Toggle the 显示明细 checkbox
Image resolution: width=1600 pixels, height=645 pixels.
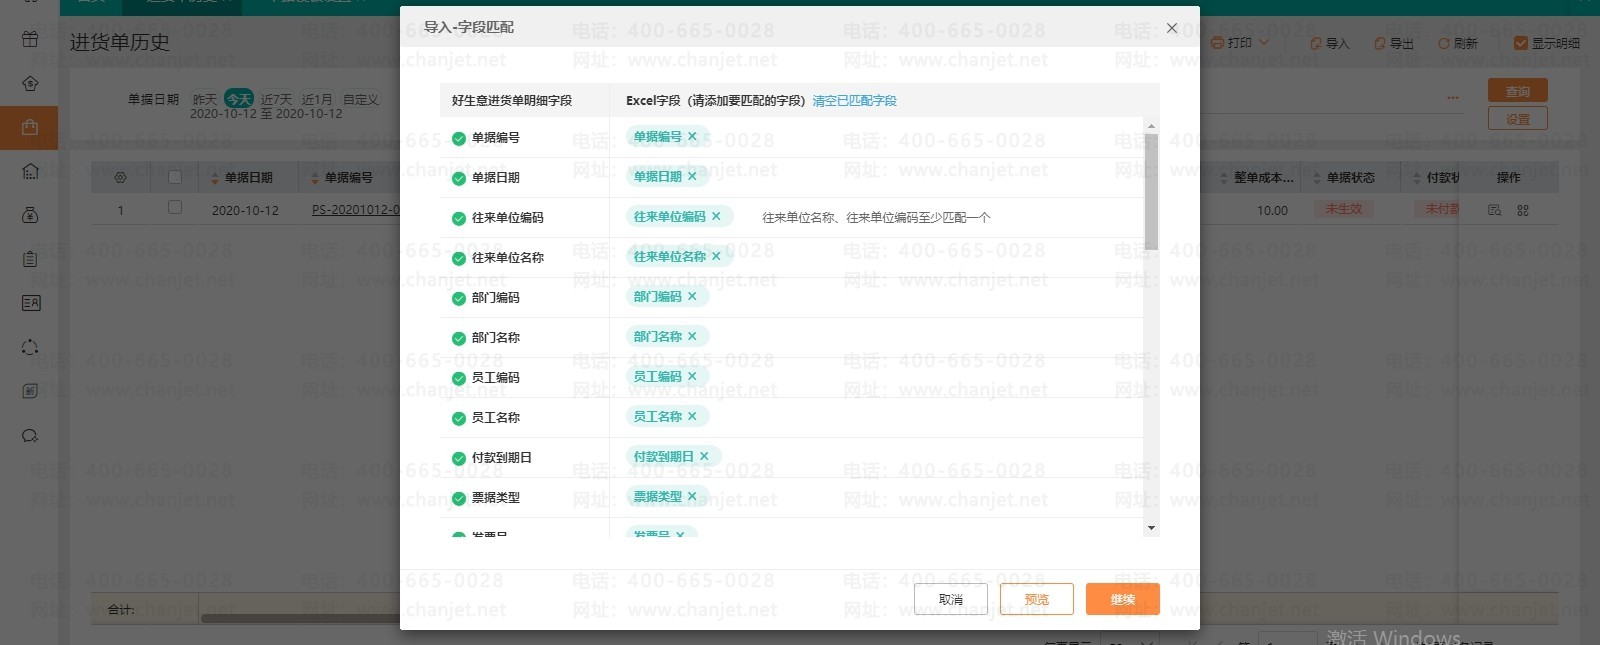click(x=1521, y=43)
